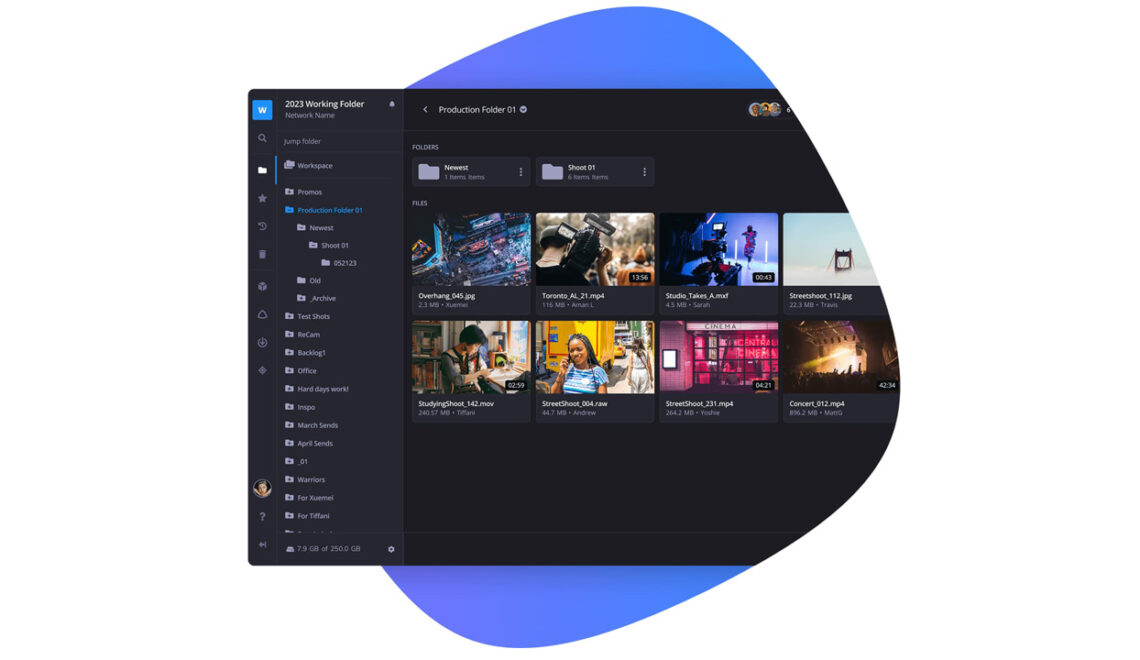This screenshot has width=1140, height=660.
Task: Open Favorites via the star icon
Action: click(262, 198)
